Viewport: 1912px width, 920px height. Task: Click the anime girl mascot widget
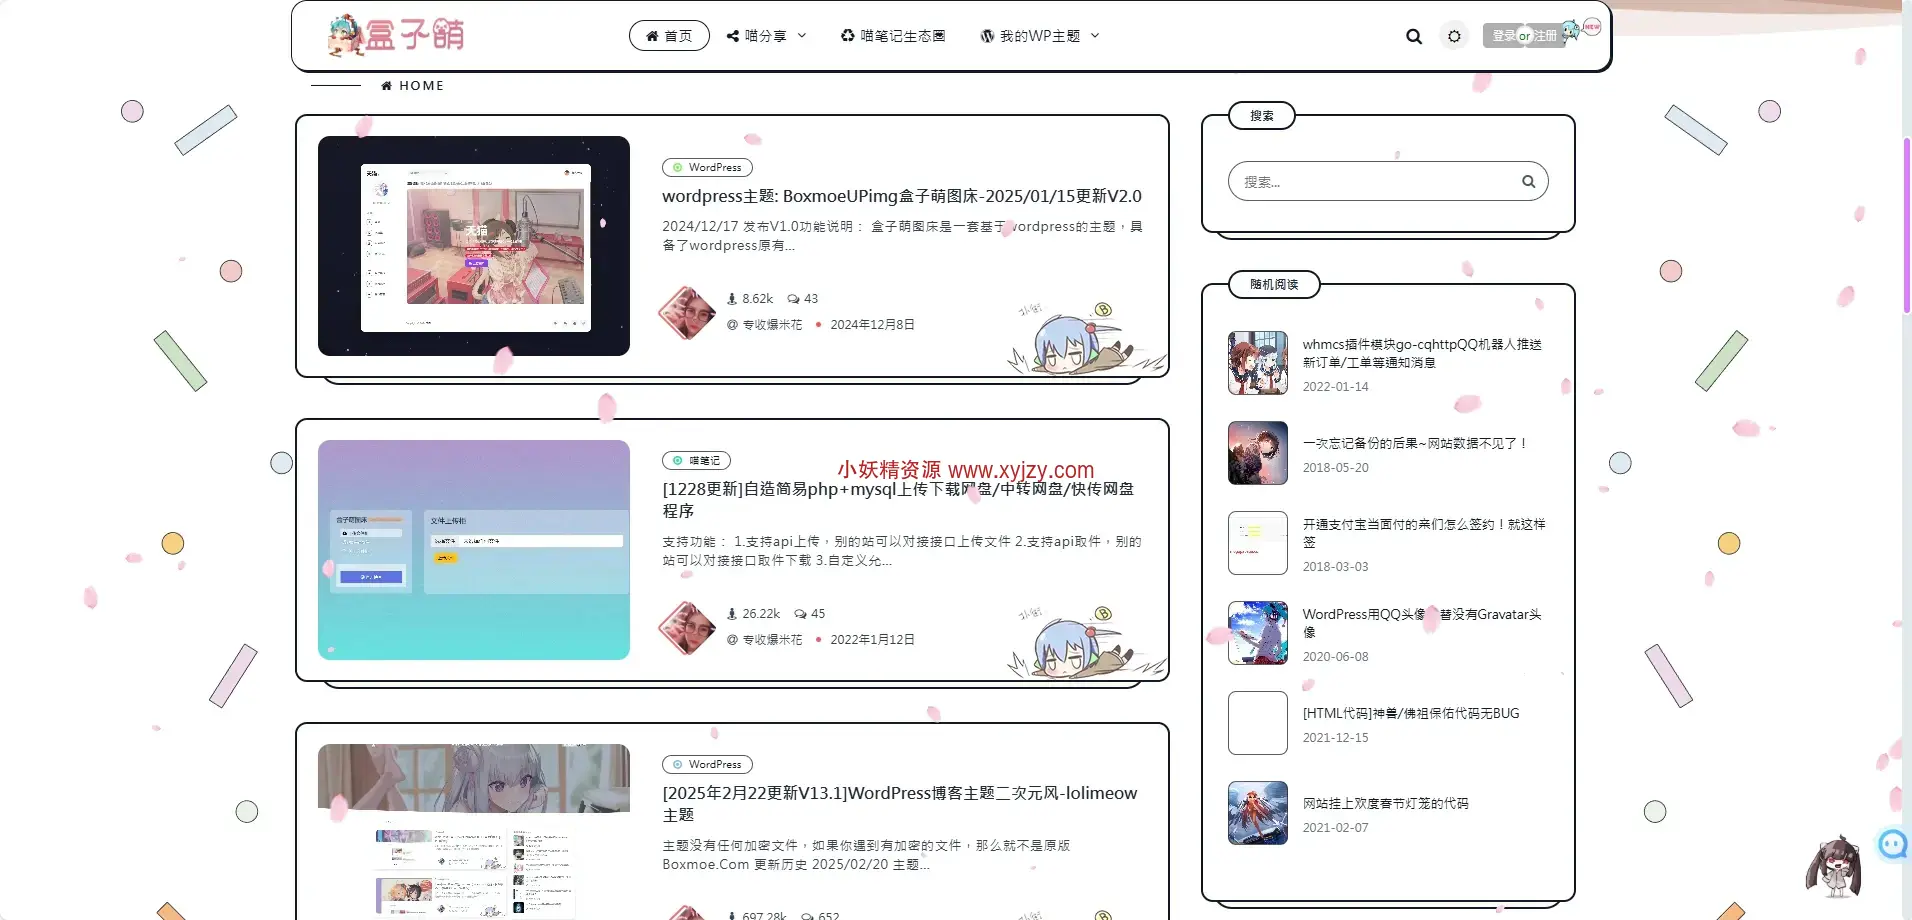(1836, 867)
